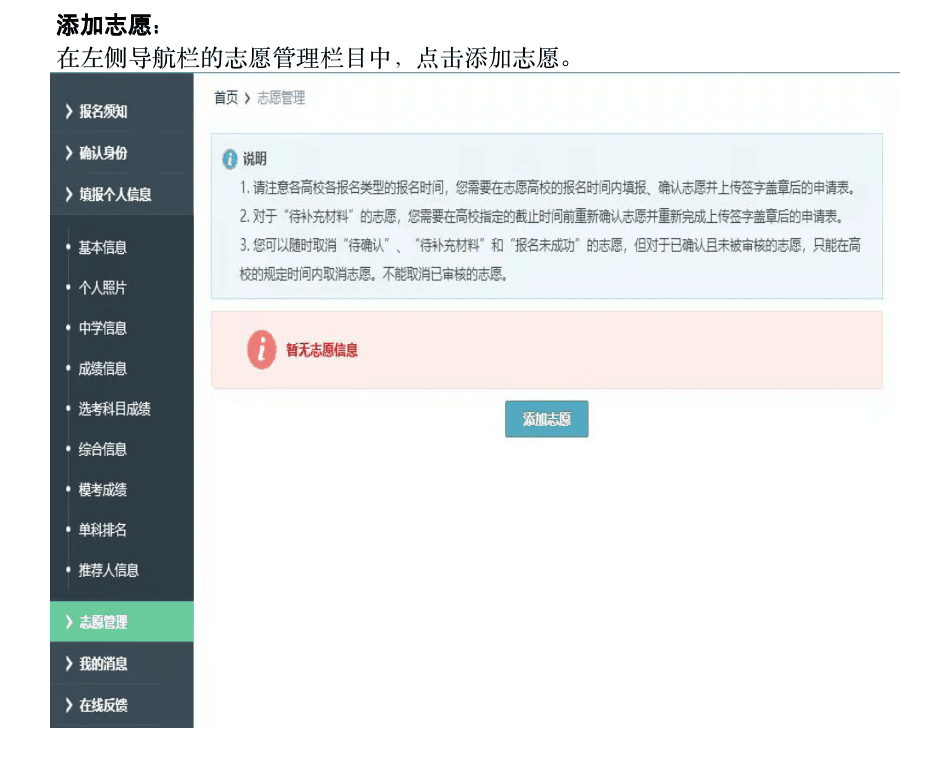Open 个人照片 in the sidebar
This screenshot has height=766, width=932.
pyautogui.click(x=102, y=288)
